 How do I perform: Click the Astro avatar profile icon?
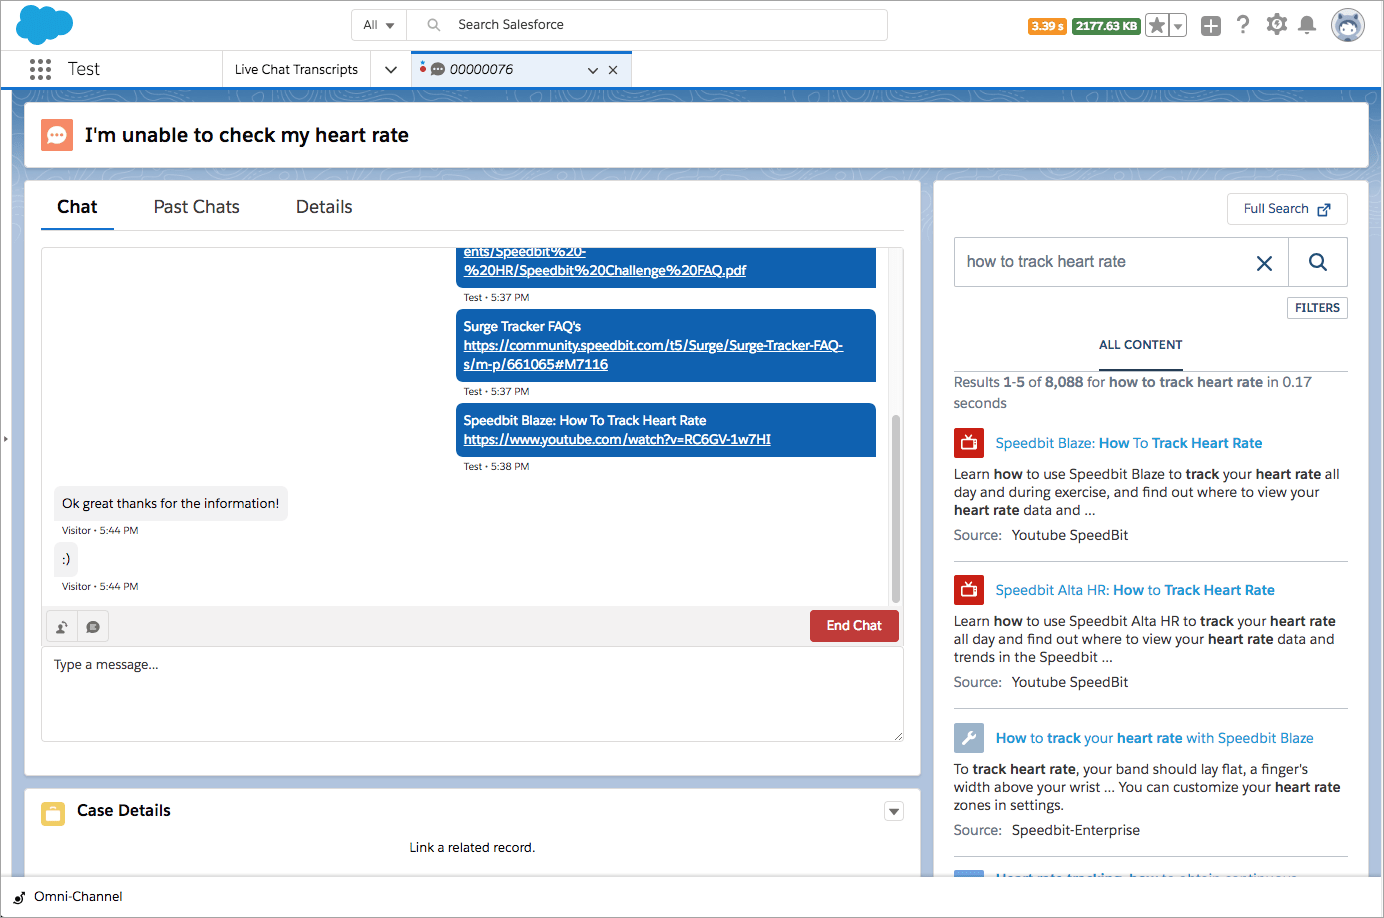[1348, 25]
